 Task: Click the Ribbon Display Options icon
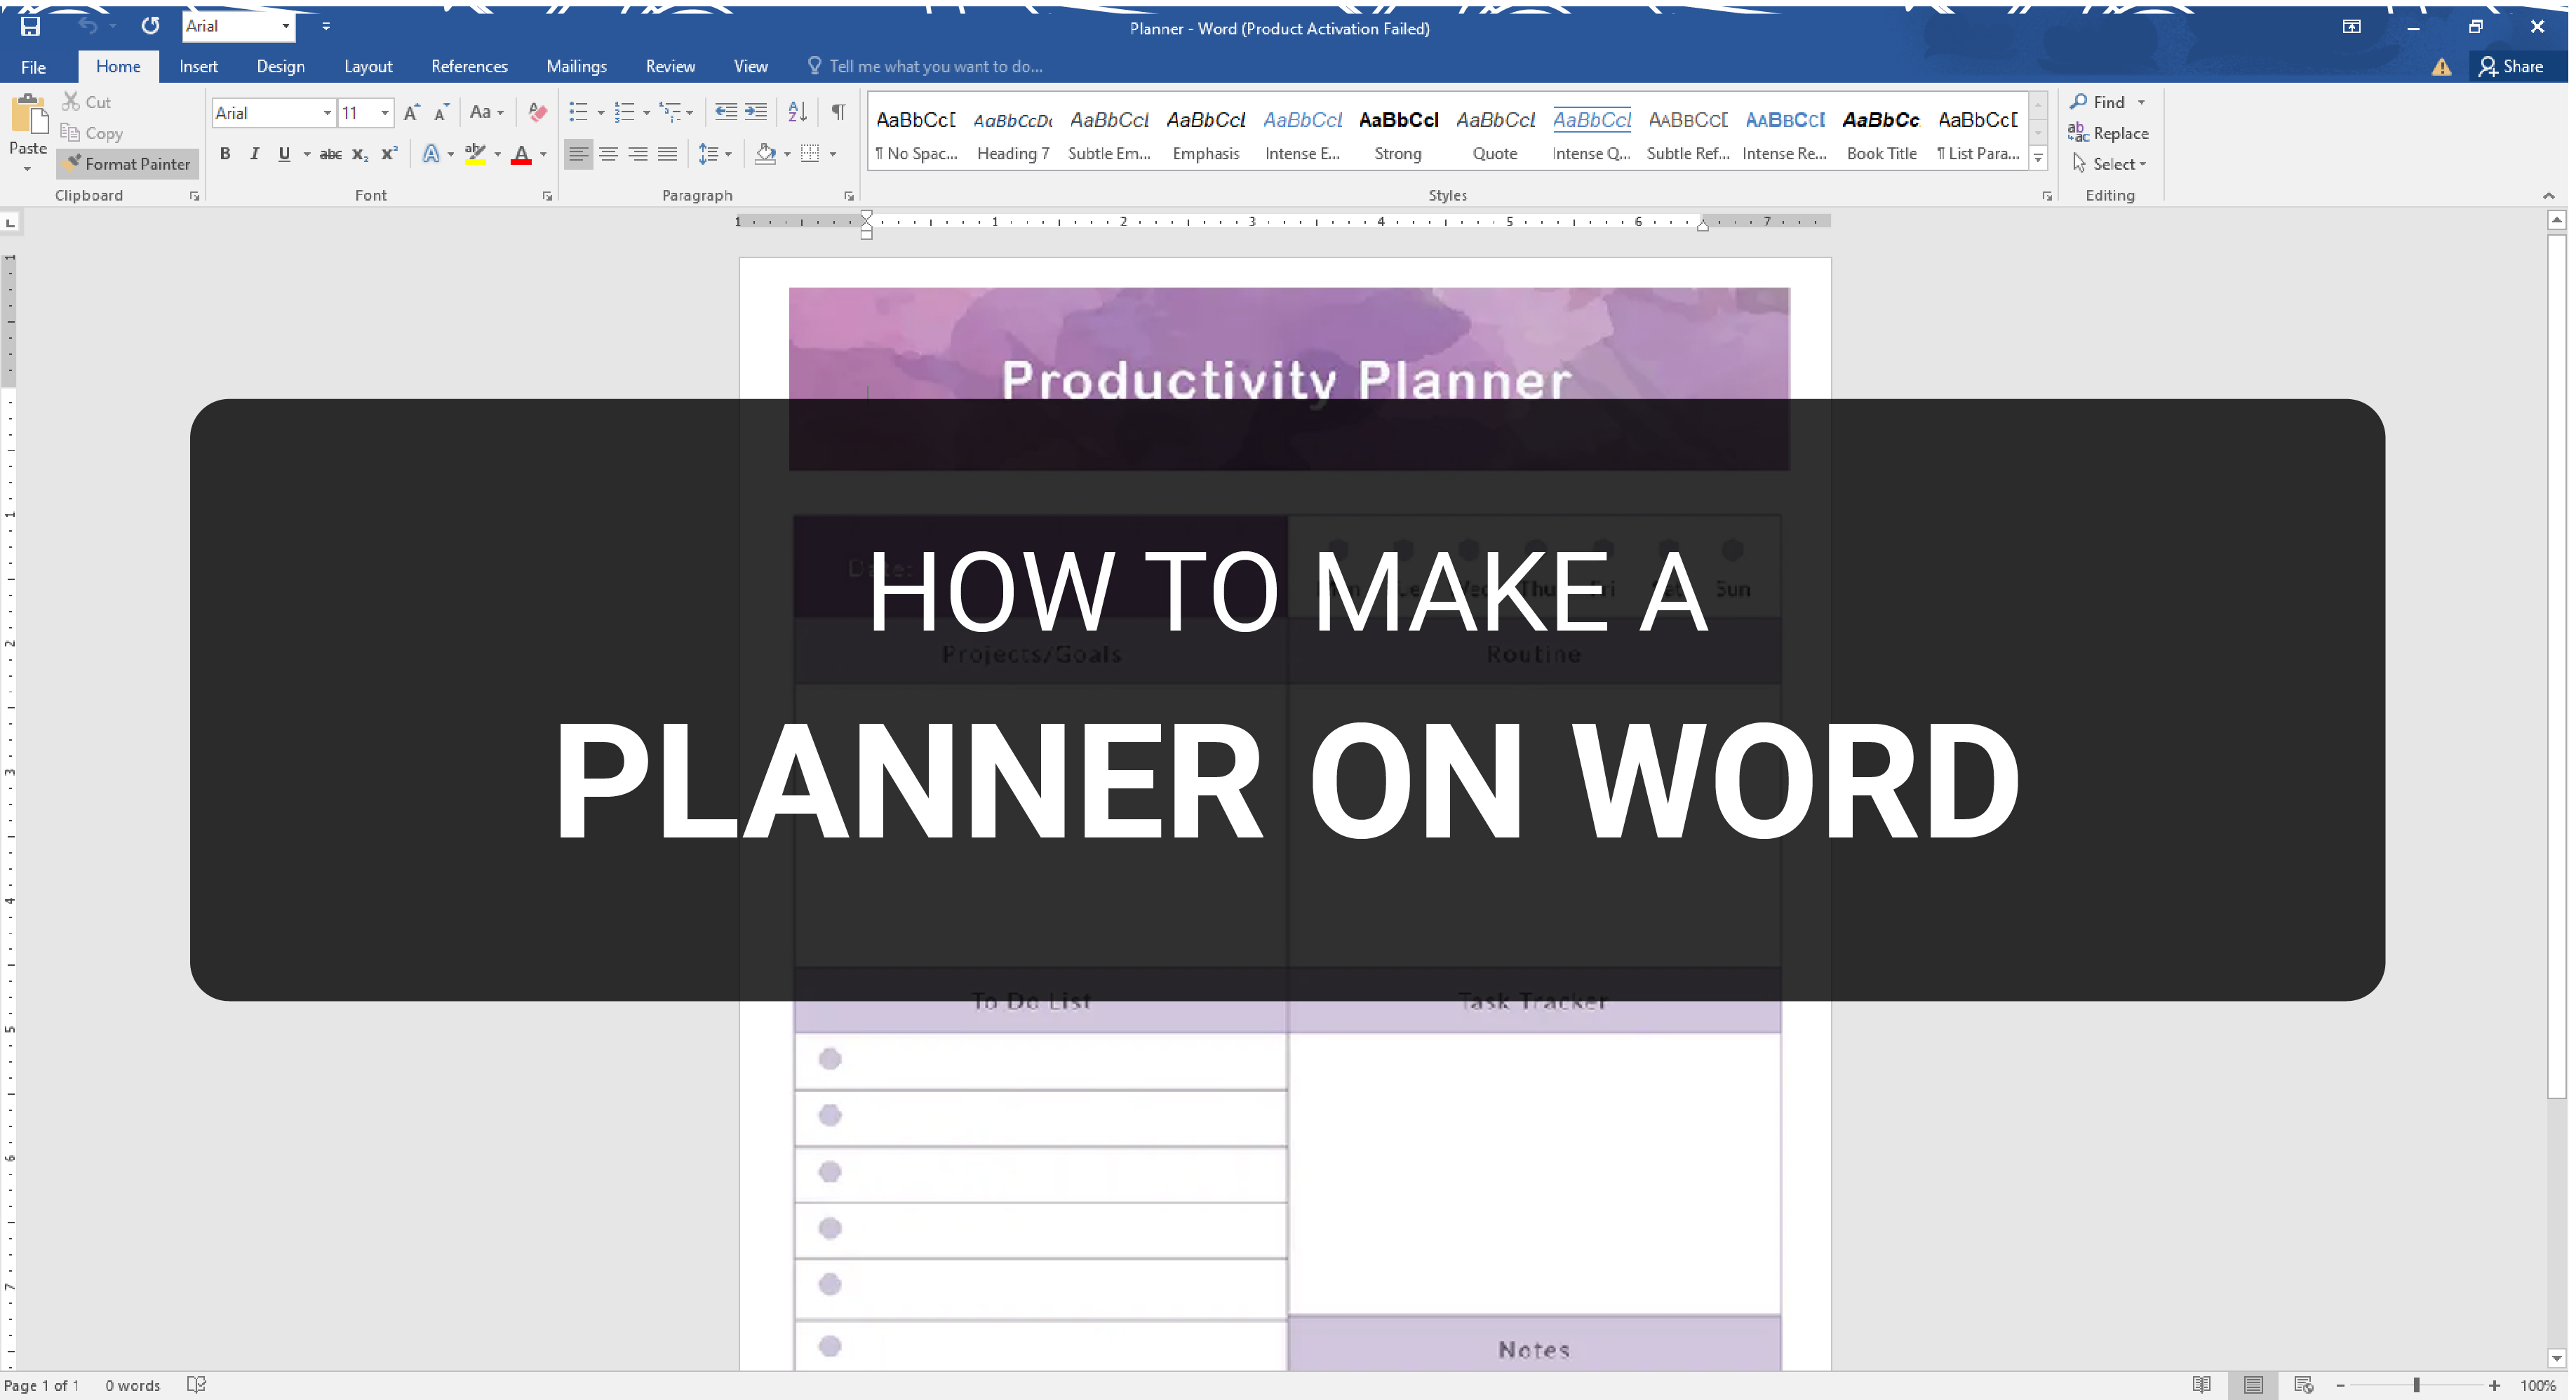2352,27
